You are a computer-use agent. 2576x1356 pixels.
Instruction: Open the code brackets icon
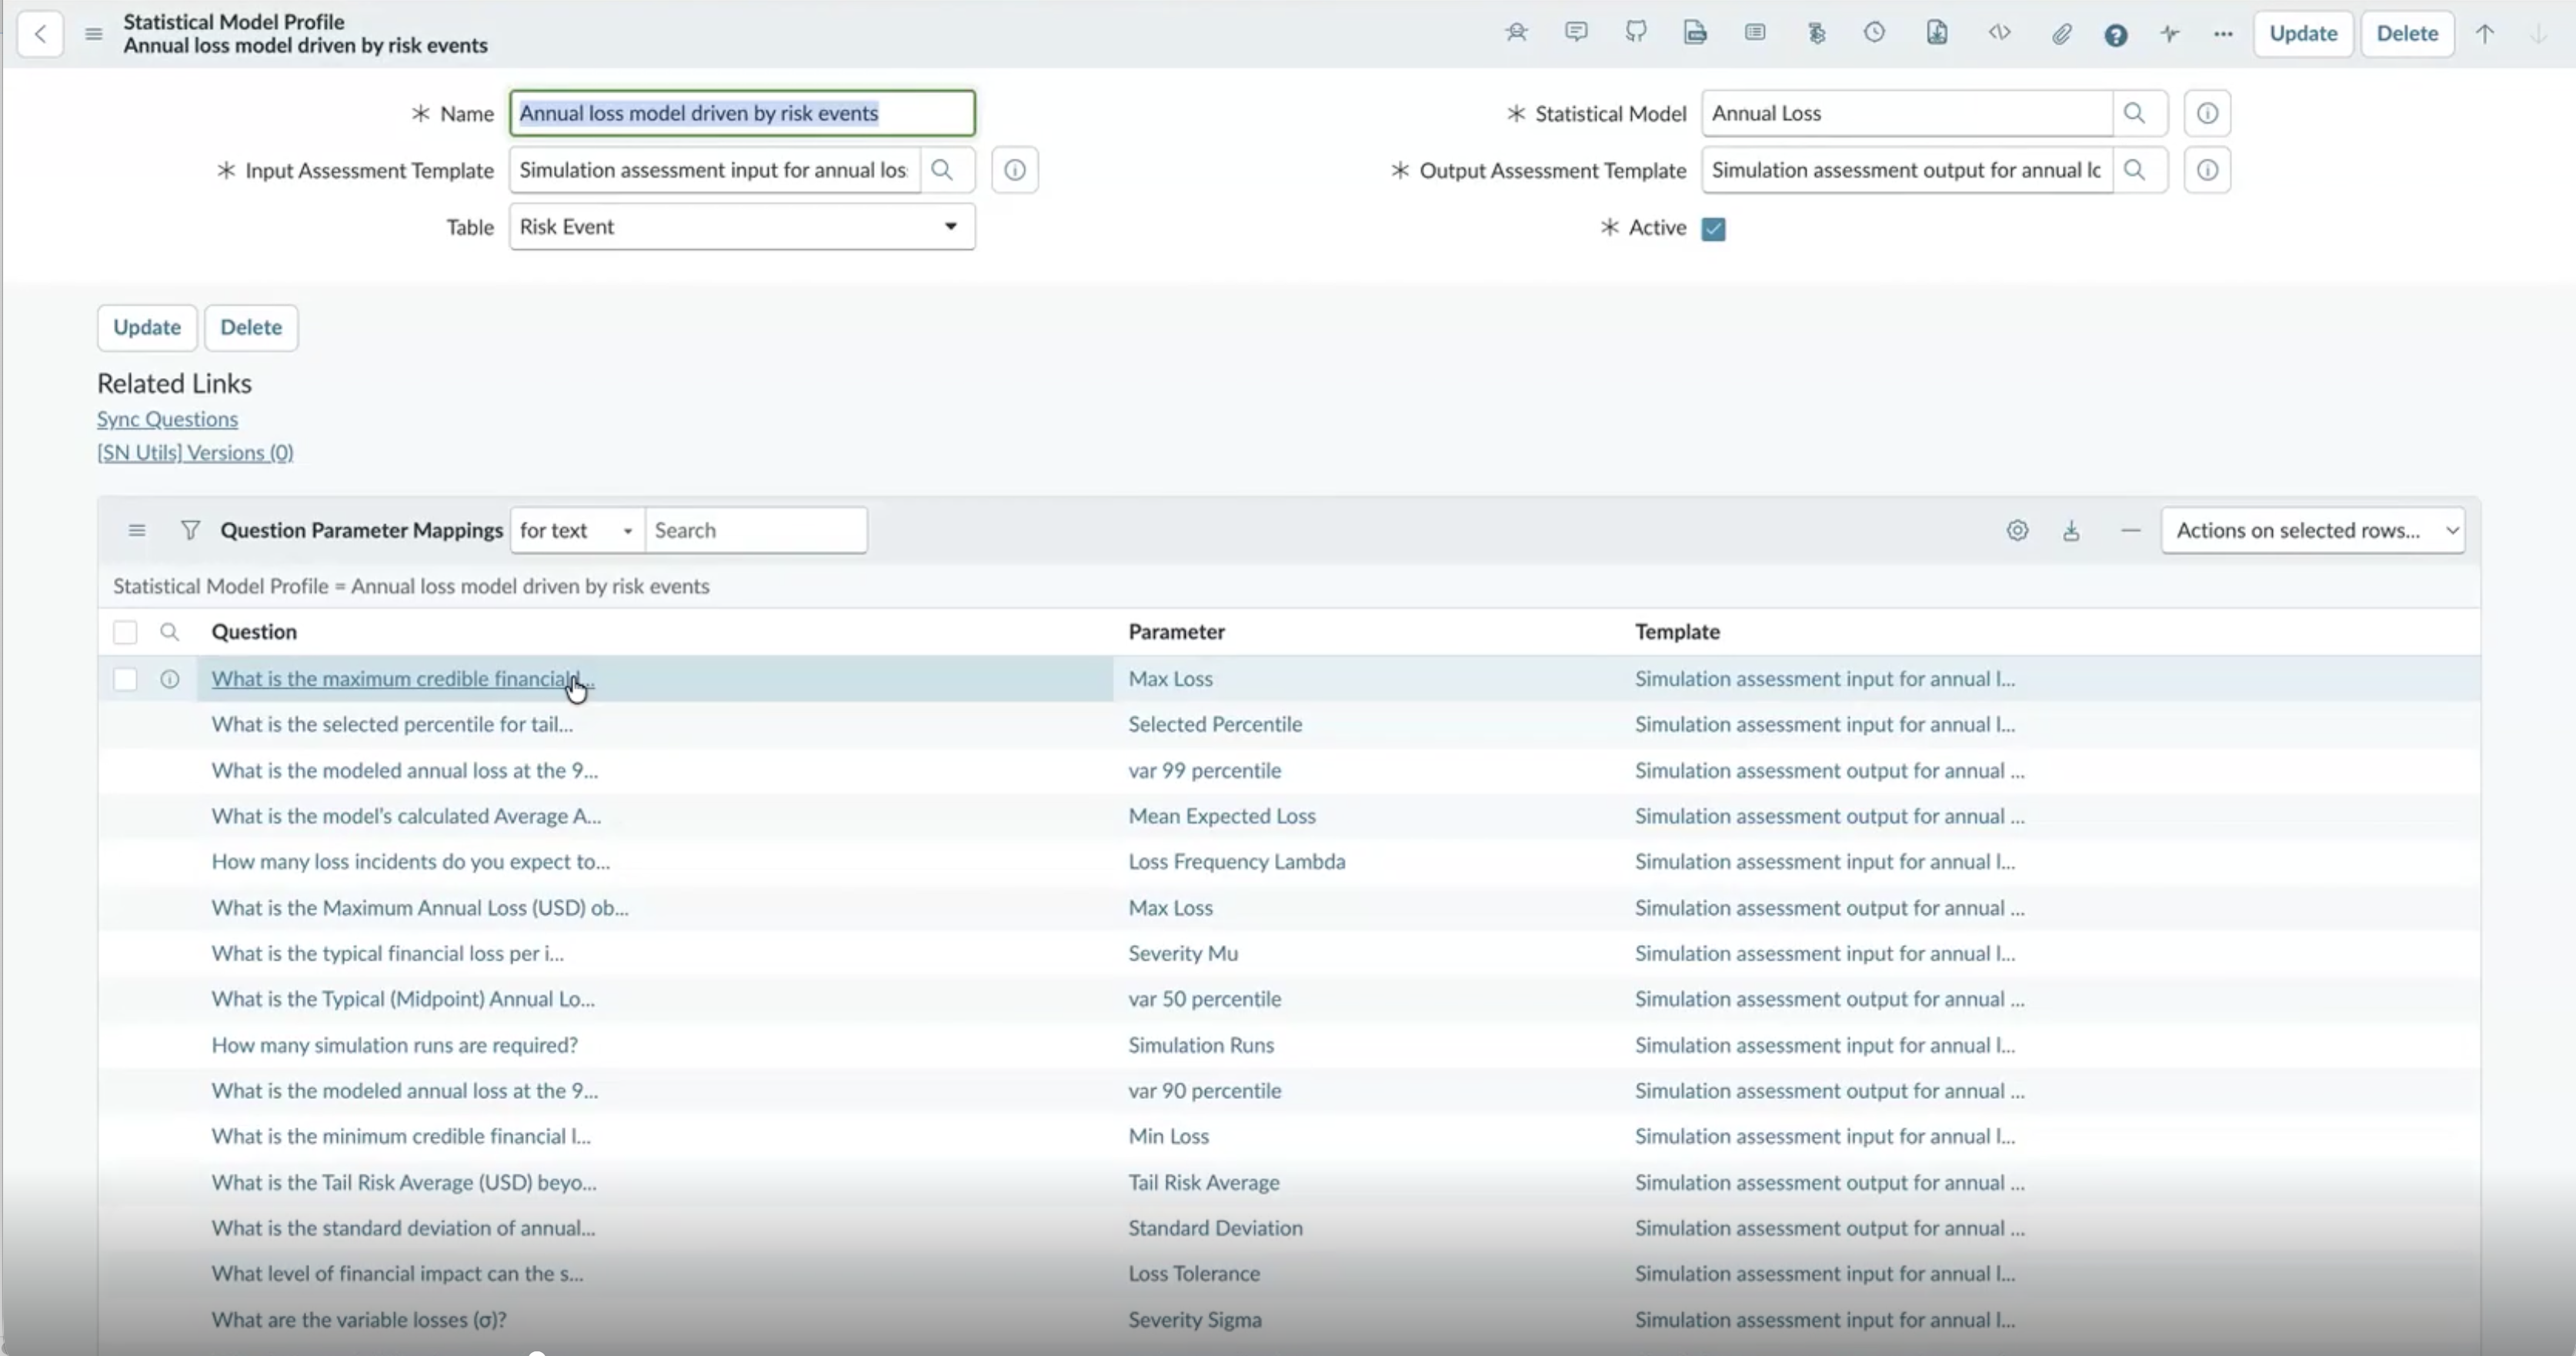[x=1999, y=33]
